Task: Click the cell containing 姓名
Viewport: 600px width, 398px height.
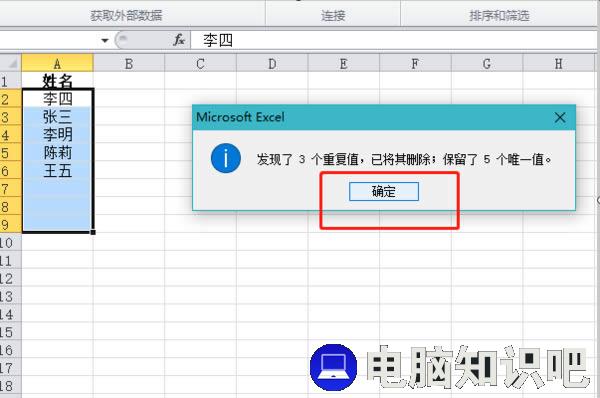Action: click(57, 81)
